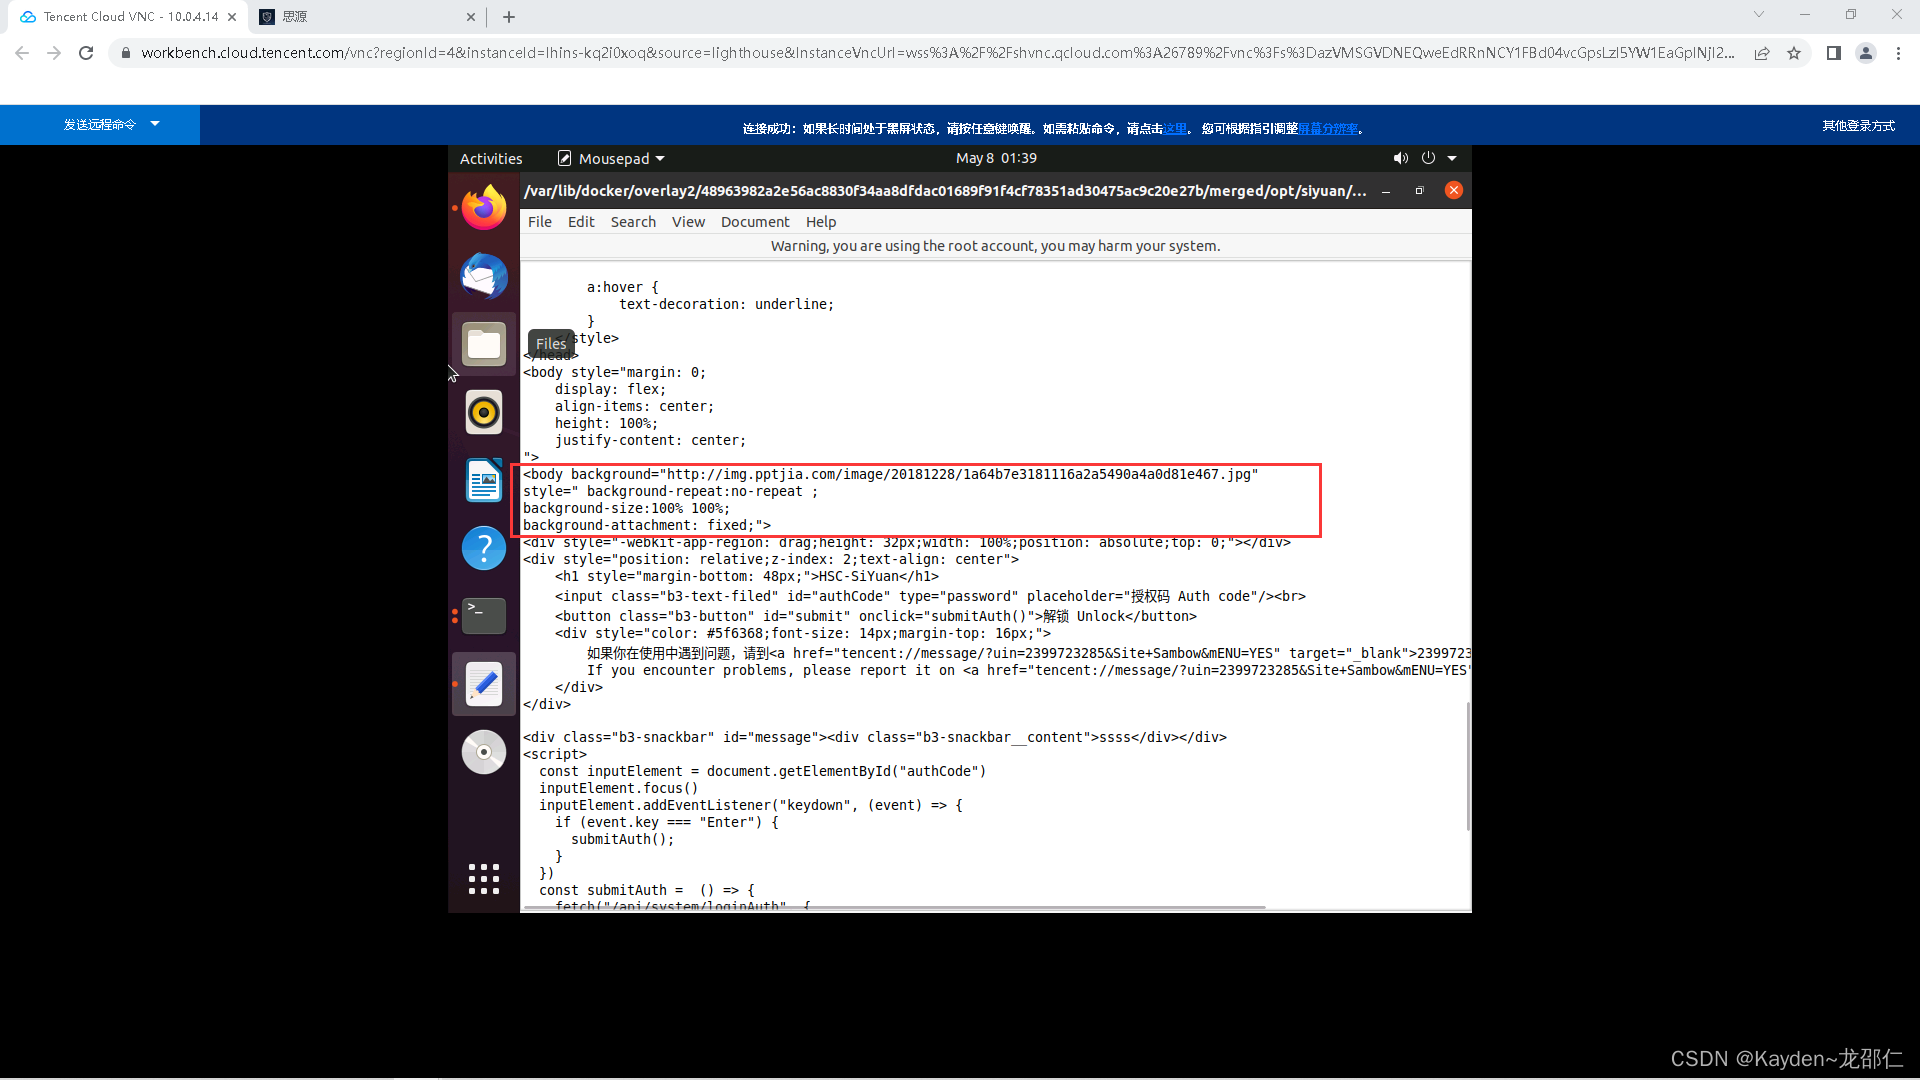Open Firefox from the Ubuntu dock
1920x1080 pixels.
coord(484,208)
